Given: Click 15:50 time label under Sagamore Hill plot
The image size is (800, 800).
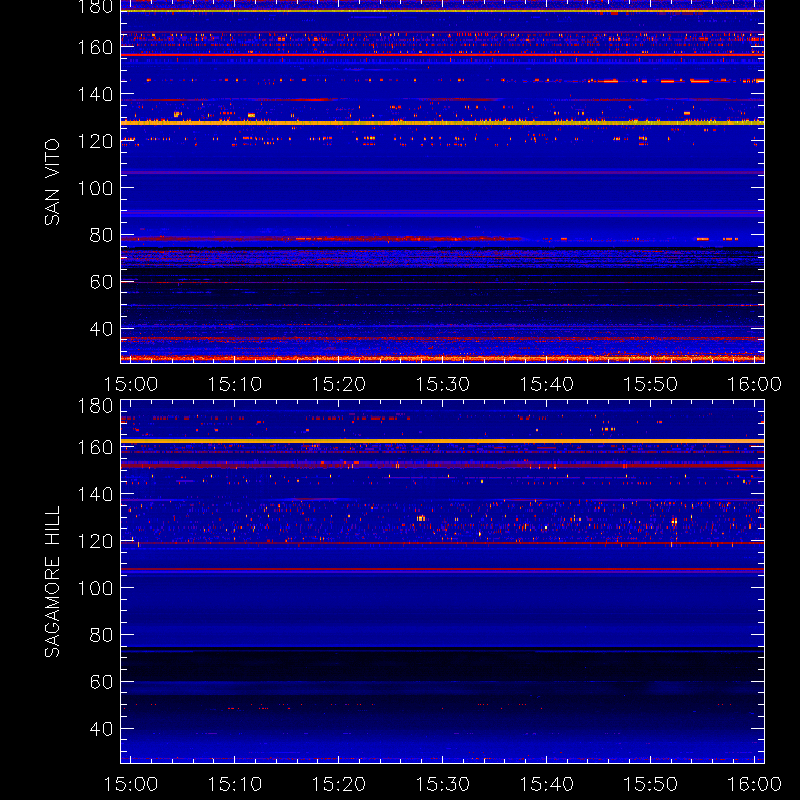Looking at the screenshot, I should (651, 784).
